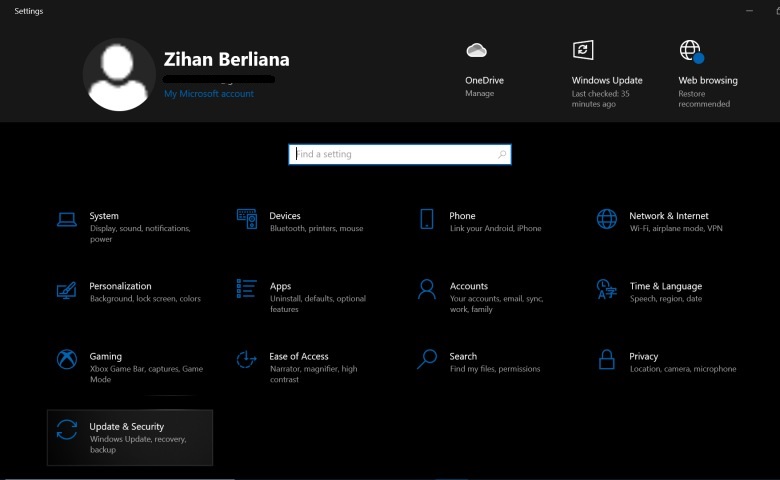The height and width of the screenshot is (480, 780).
Task: Select the Search magnifier category icon
Action: coord(427,360)
